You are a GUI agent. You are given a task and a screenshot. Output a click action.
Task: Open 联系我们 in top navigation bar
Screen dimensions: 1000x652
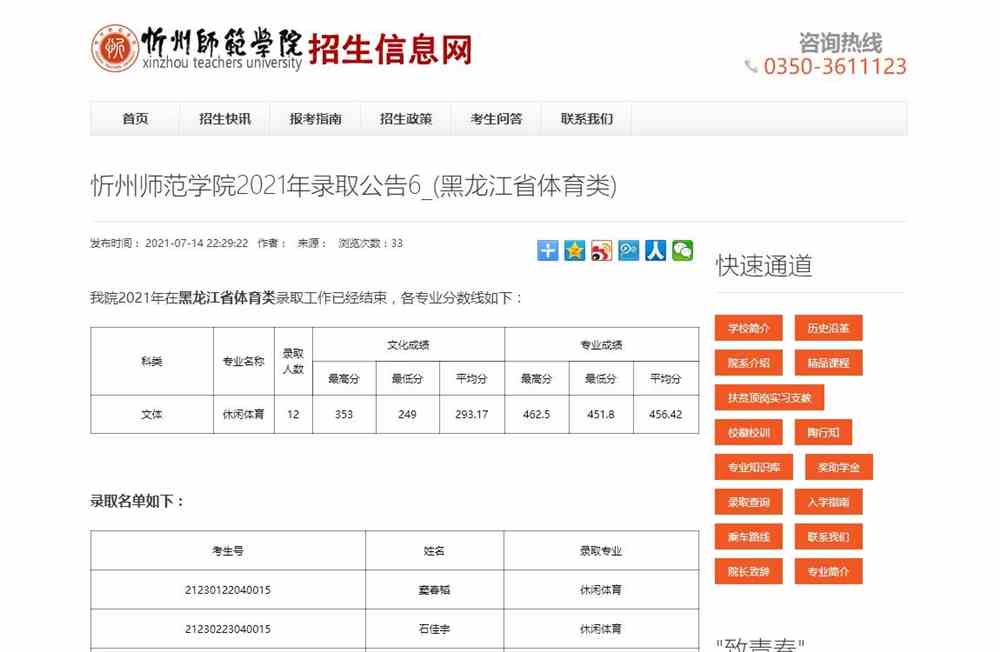(x=587, y=119)
